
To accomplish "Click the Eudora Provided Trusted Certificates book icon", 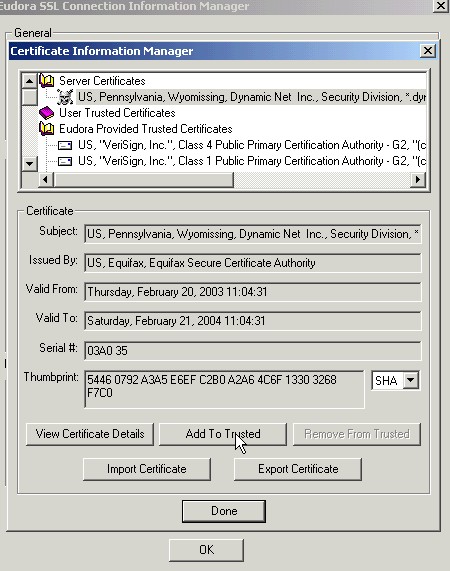I will click(47, 129).
